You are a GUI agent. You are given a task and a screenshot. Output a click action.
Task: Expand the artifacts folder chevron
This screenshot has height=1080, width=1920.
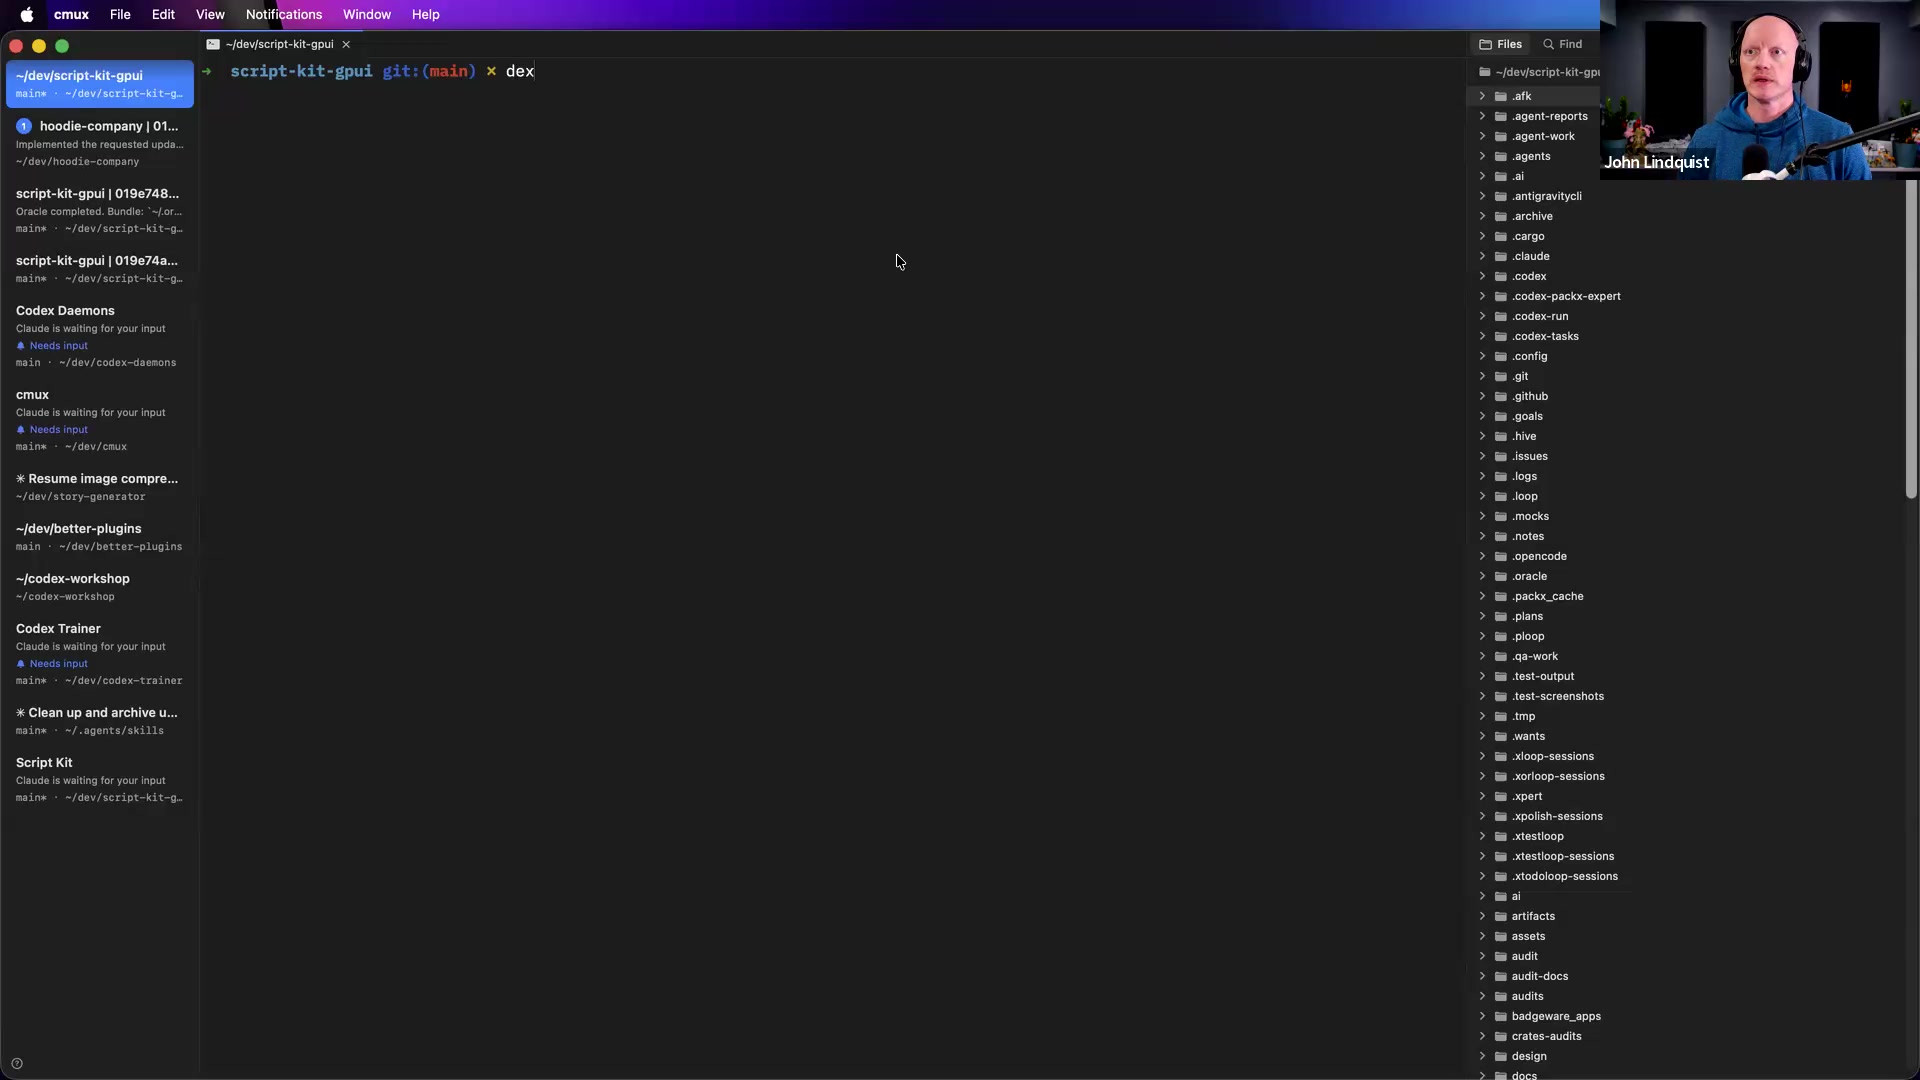pyautogui.click(x=1483, y=916)
